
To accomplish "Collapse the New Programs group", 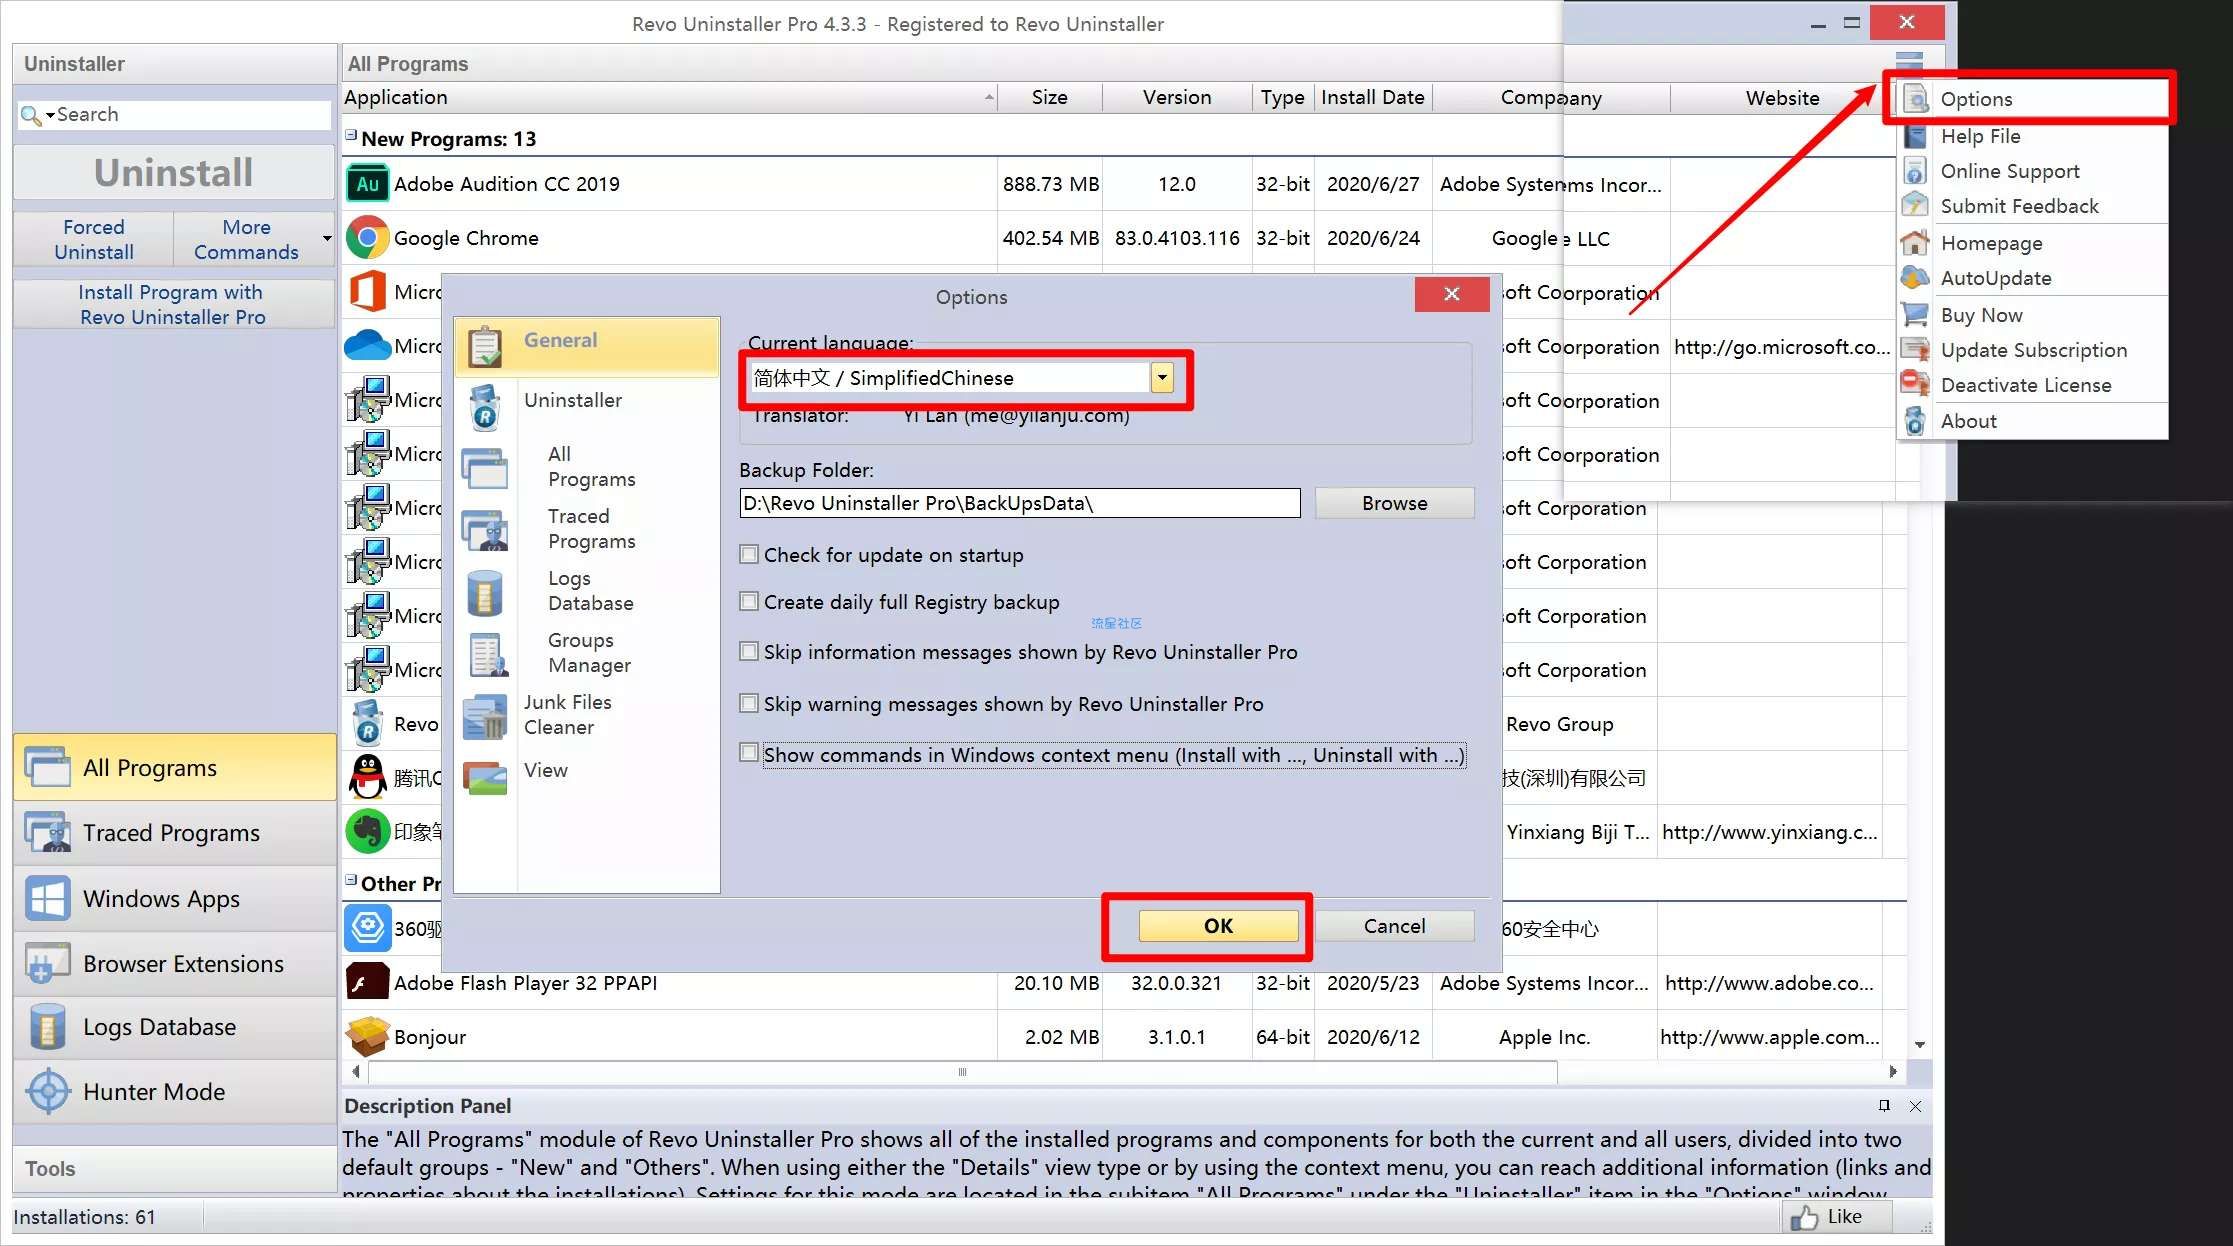I will click(x=351, y=134).
